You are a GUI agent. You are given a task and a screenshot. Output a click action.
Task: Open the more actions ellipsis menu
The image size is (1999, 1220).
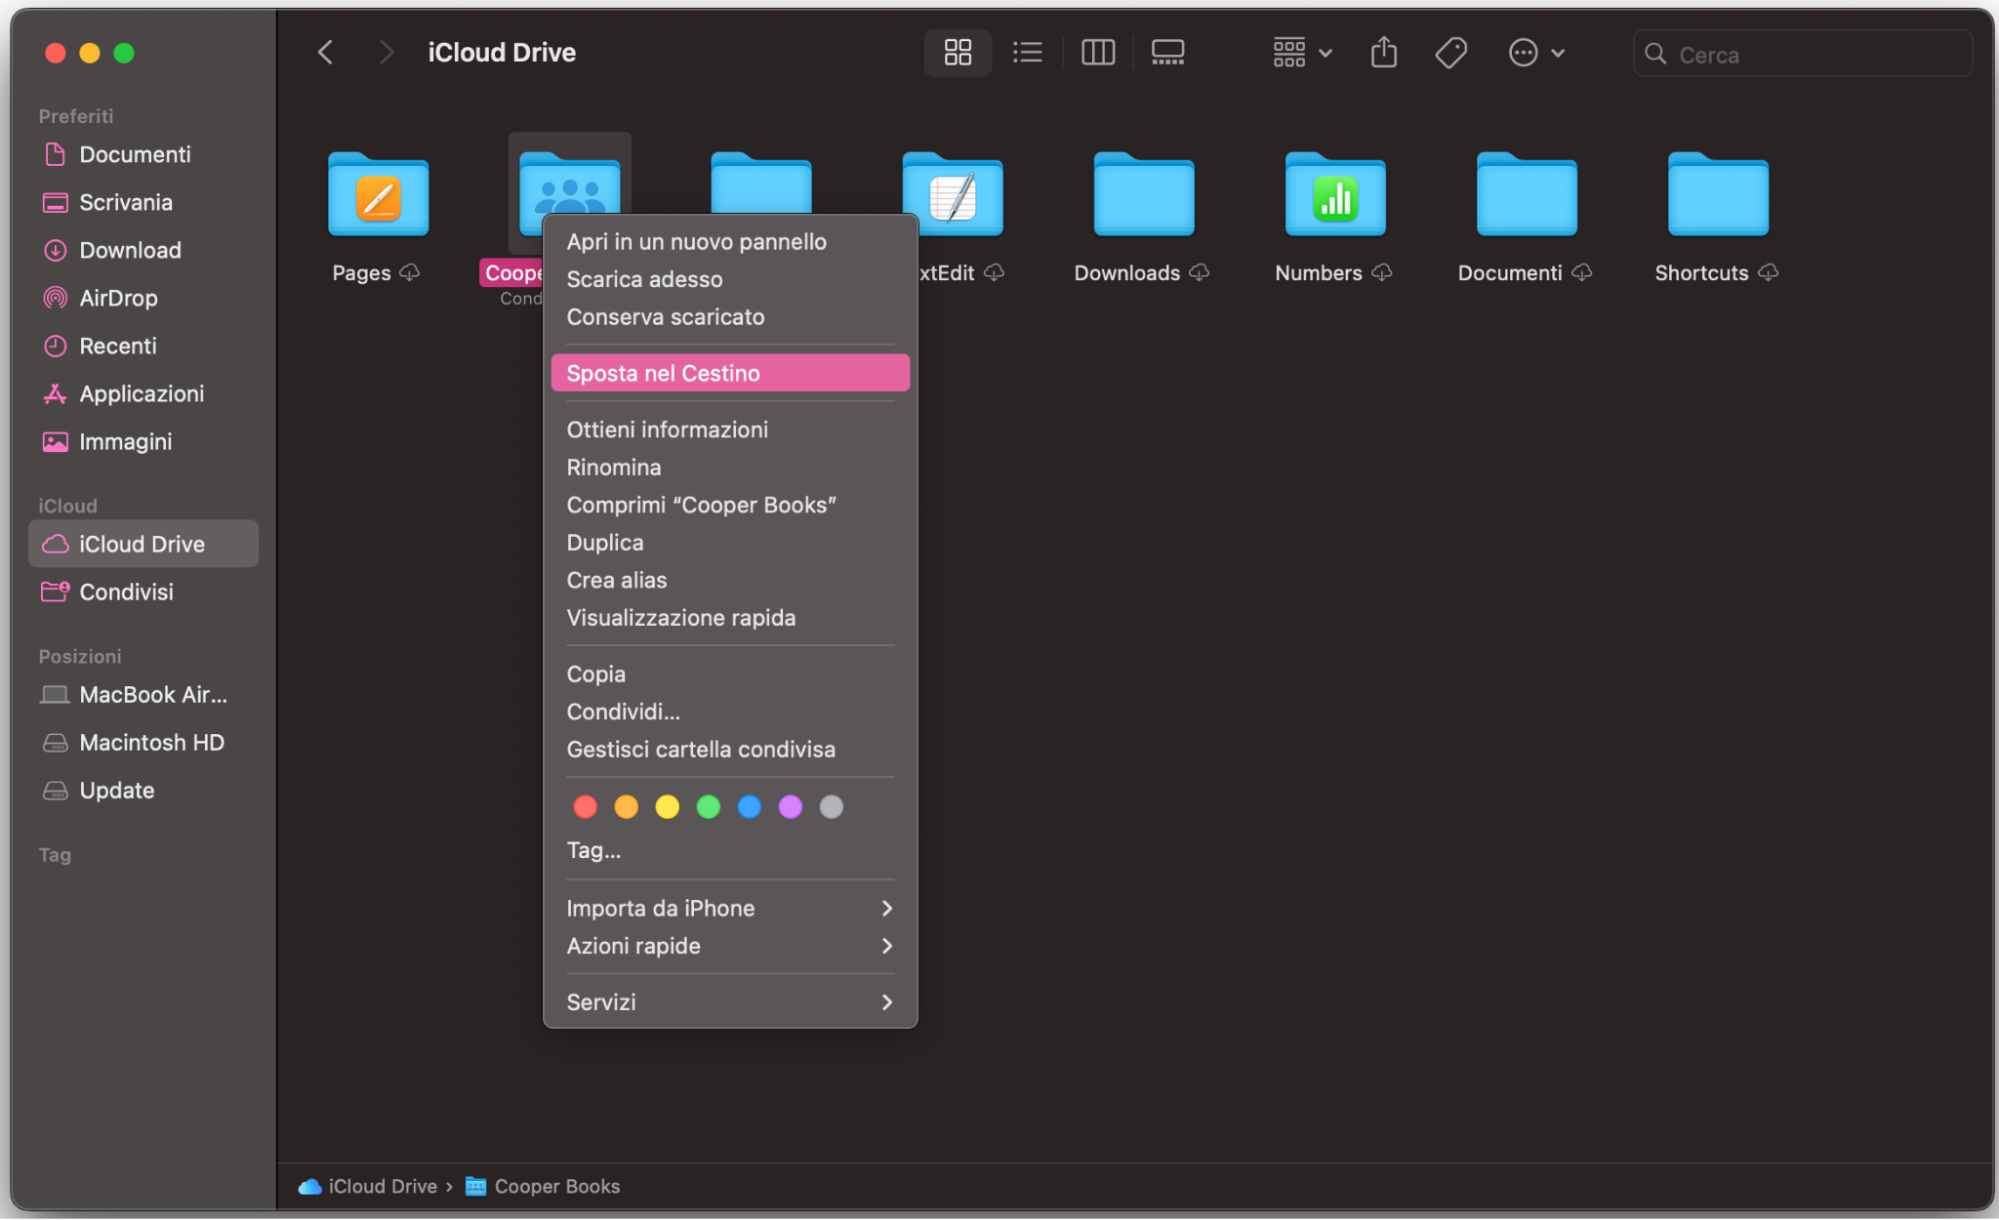click(1536, 52)
